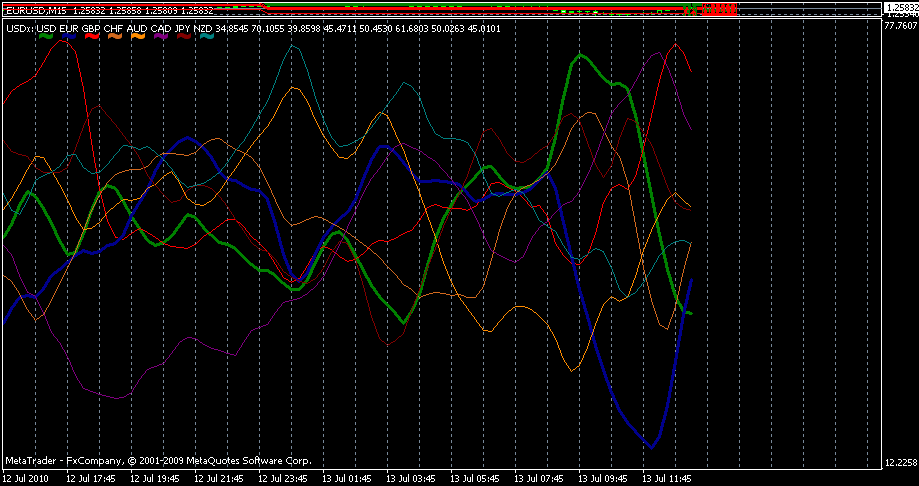Click the 12 Jul 23:45 time label
The image size is (919, 486).
(283, 478)
